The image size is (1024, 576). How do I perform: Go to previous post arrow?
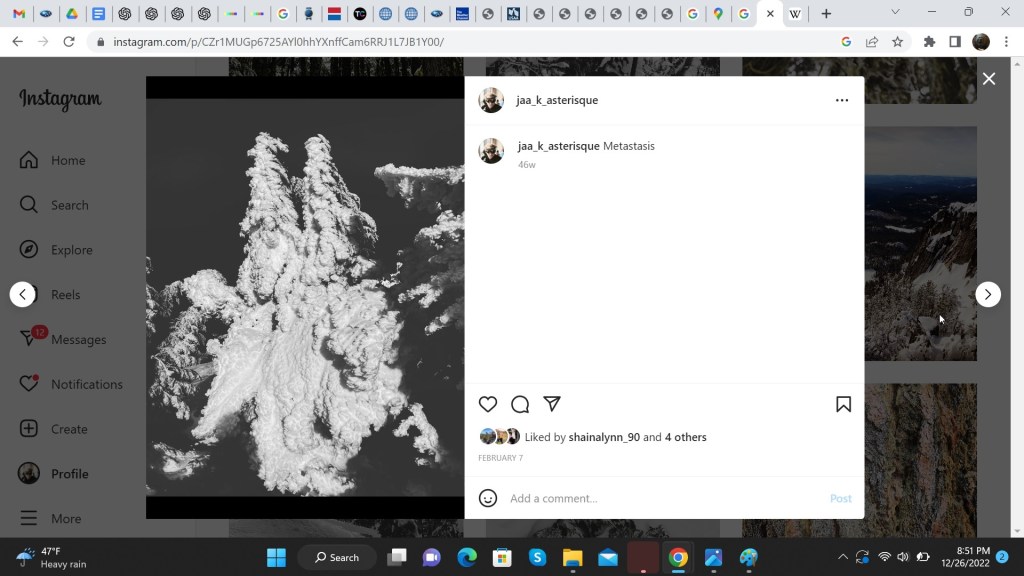23,294
